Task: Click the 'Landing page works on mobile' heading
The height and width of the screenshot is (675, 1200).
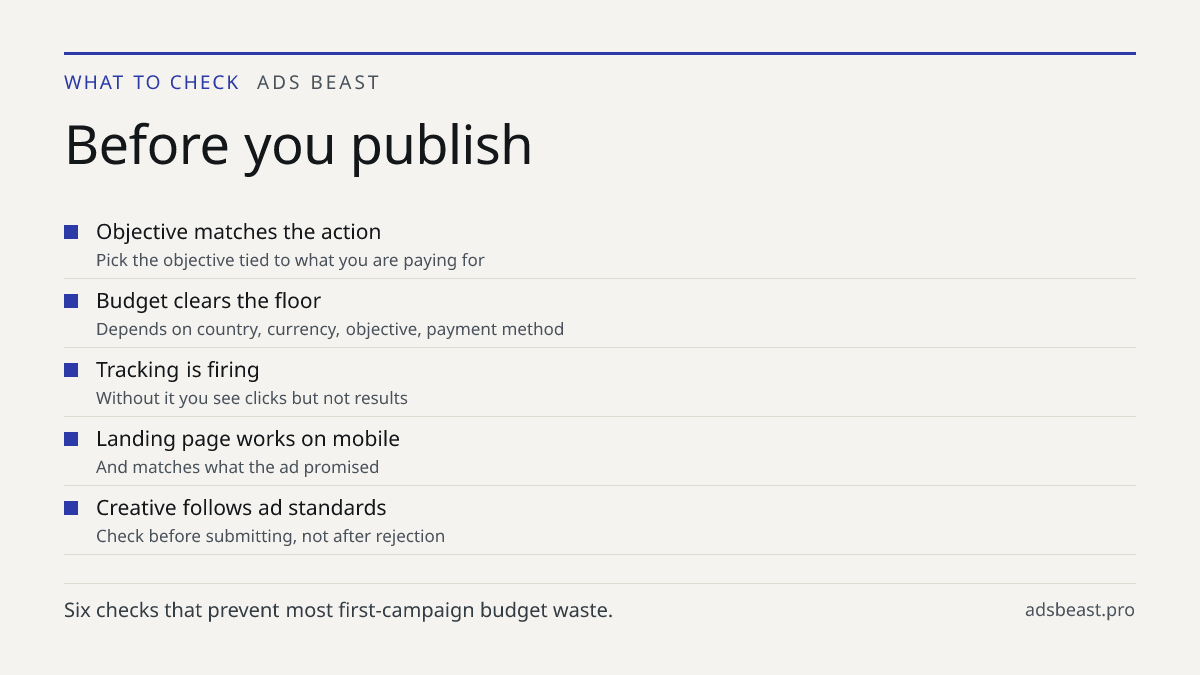Action: (248, 439)
